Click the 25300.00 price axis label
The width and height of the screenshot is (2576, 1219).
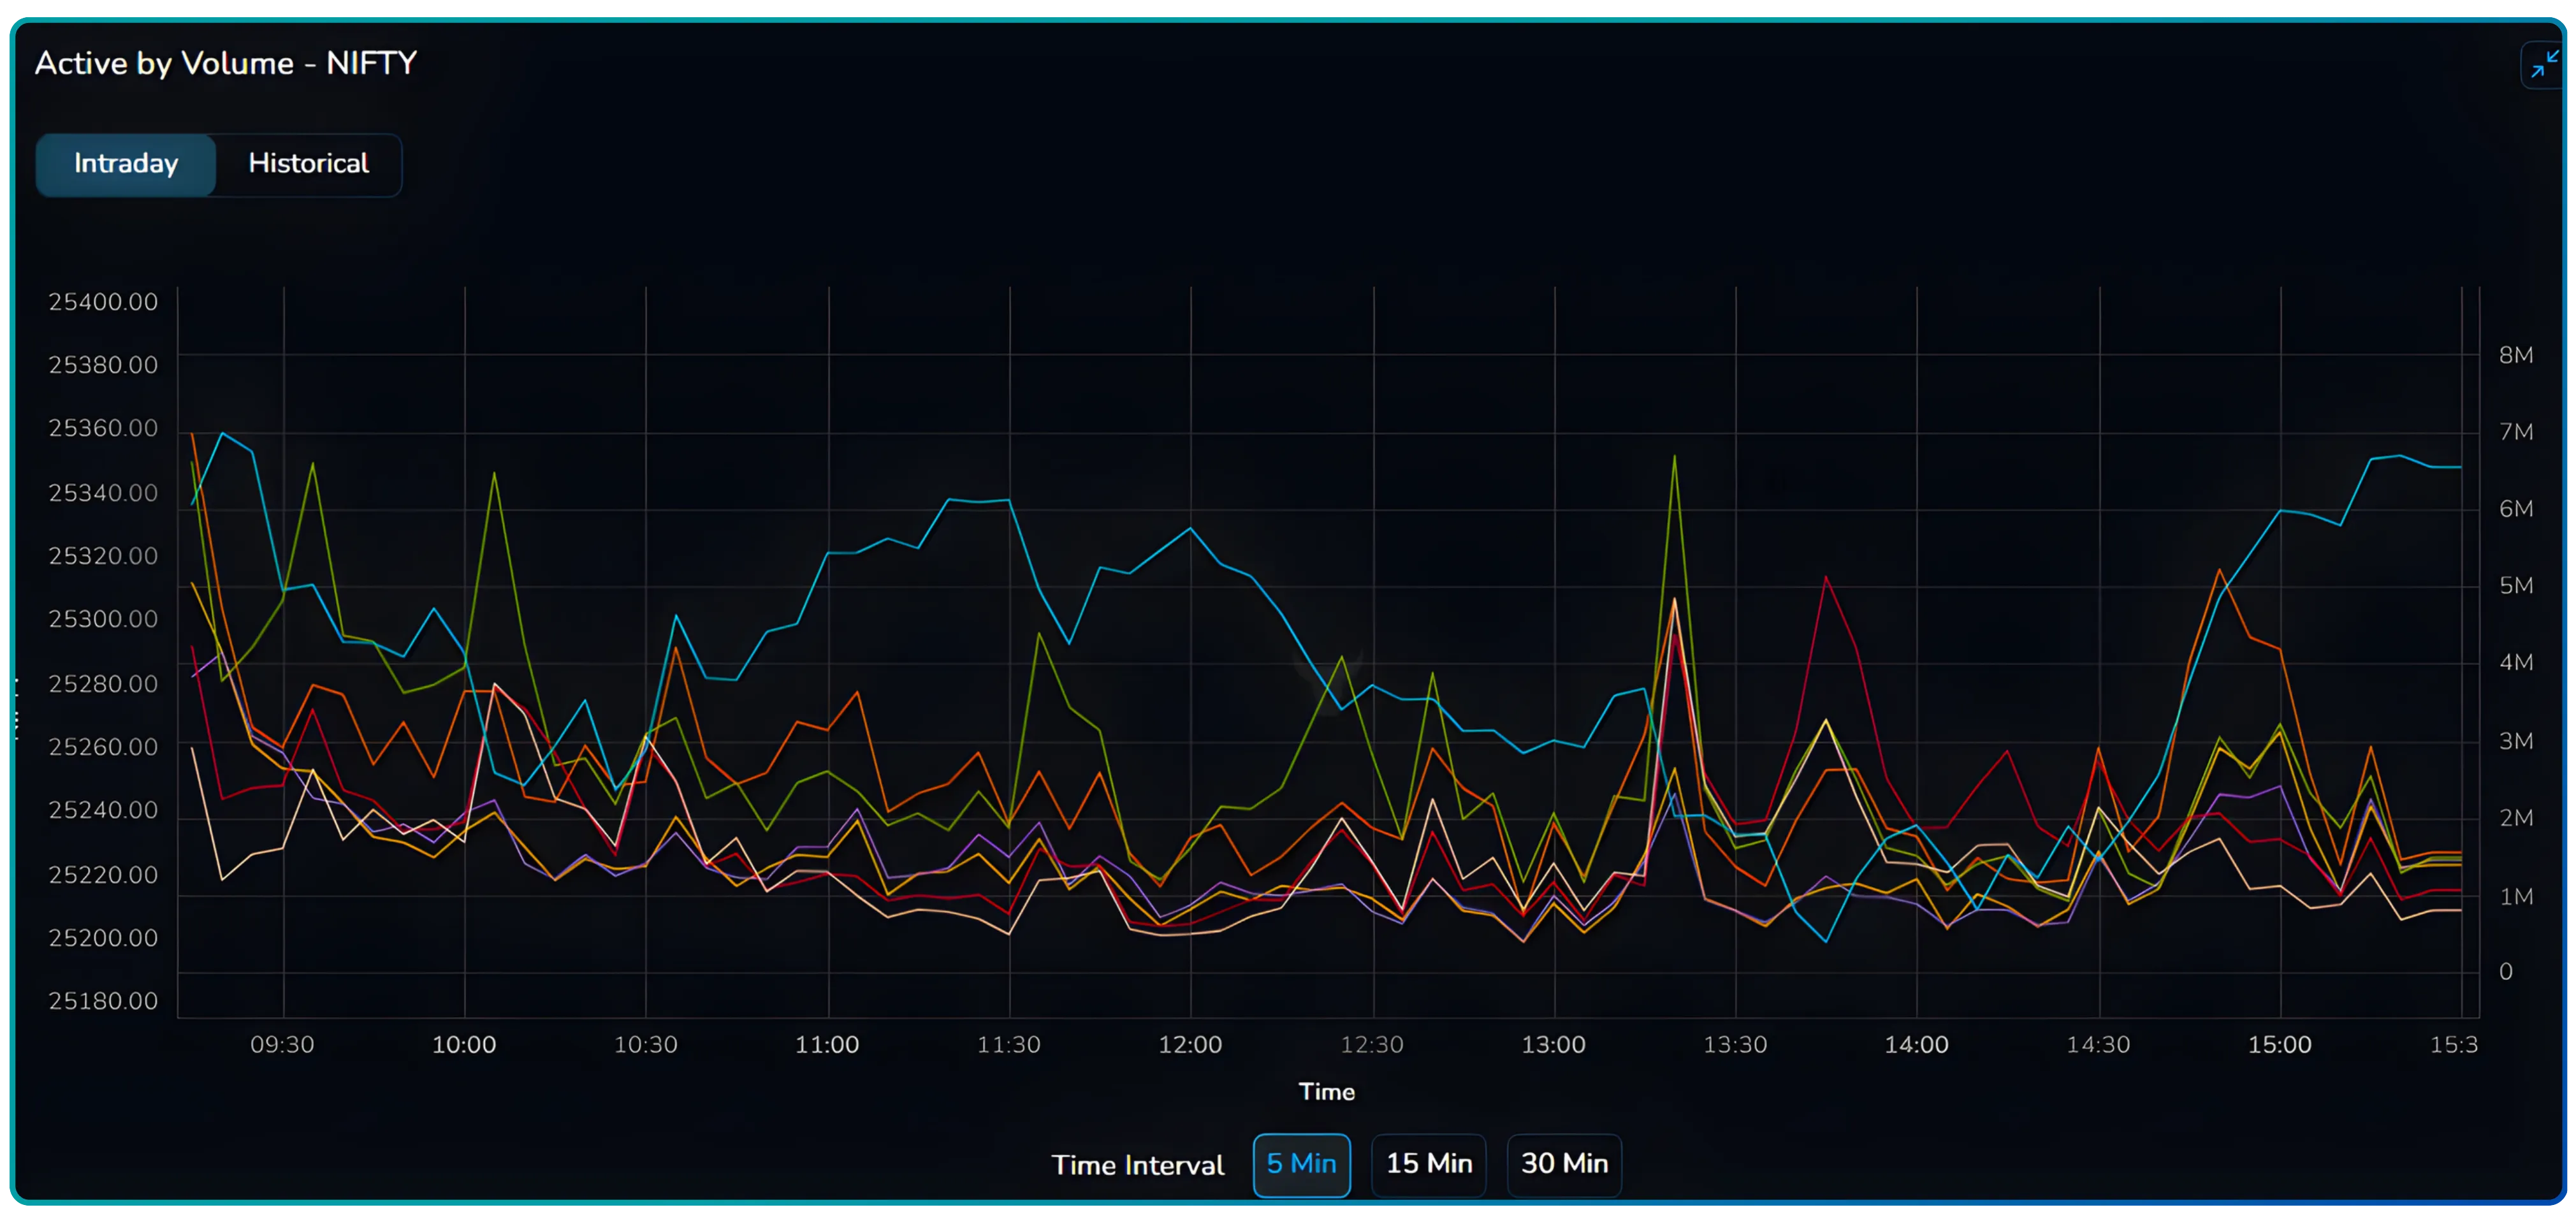pyautogui.click(x=103, y=619)
